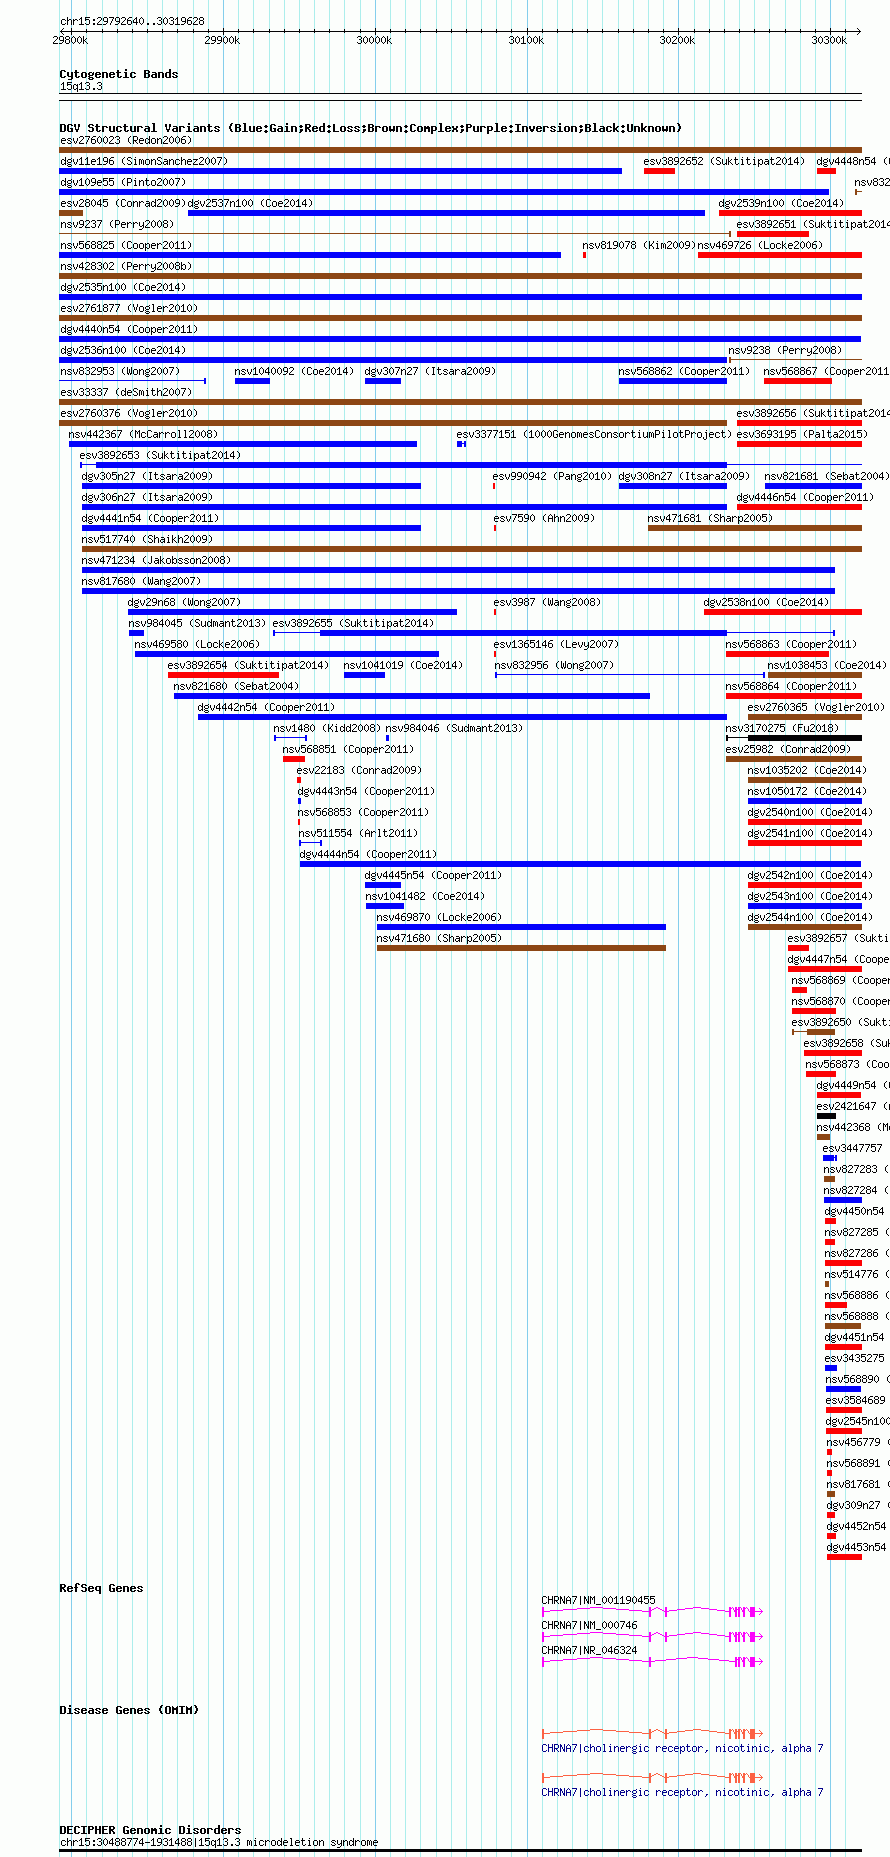Select esv2761877 (Vogler2010) label

click(129, 308)
